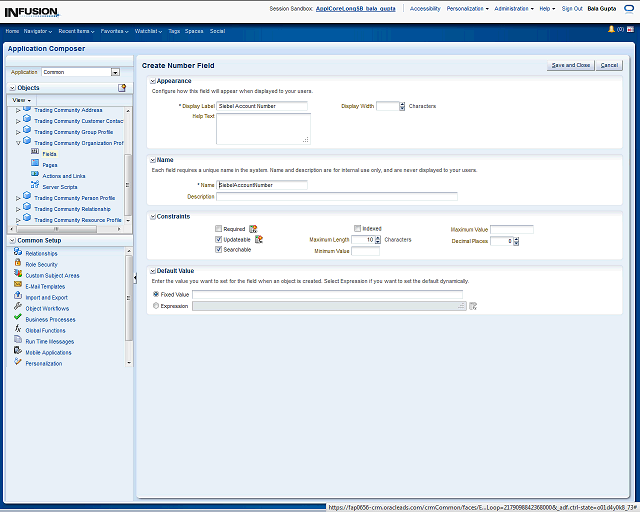The height and width of the screenshot is (512, 640).
Task: Uncheck the Searchable checkbox
Action: [x=219, y=250]
